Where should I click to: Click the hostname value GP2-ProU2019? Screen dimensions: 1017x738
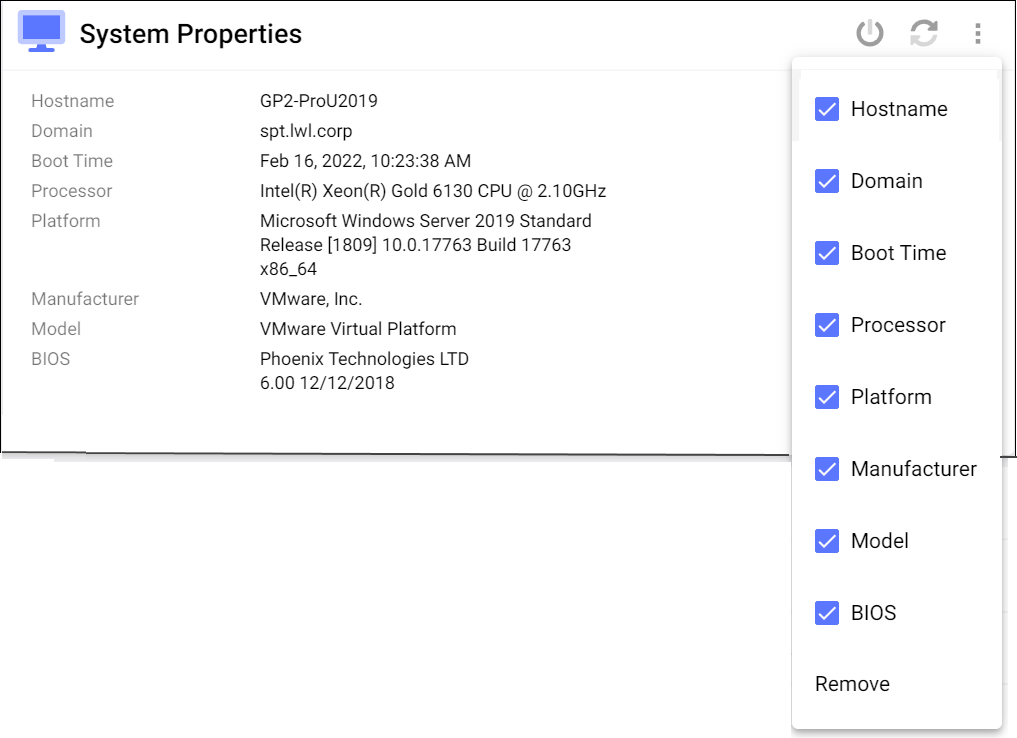tap(318, 101)
